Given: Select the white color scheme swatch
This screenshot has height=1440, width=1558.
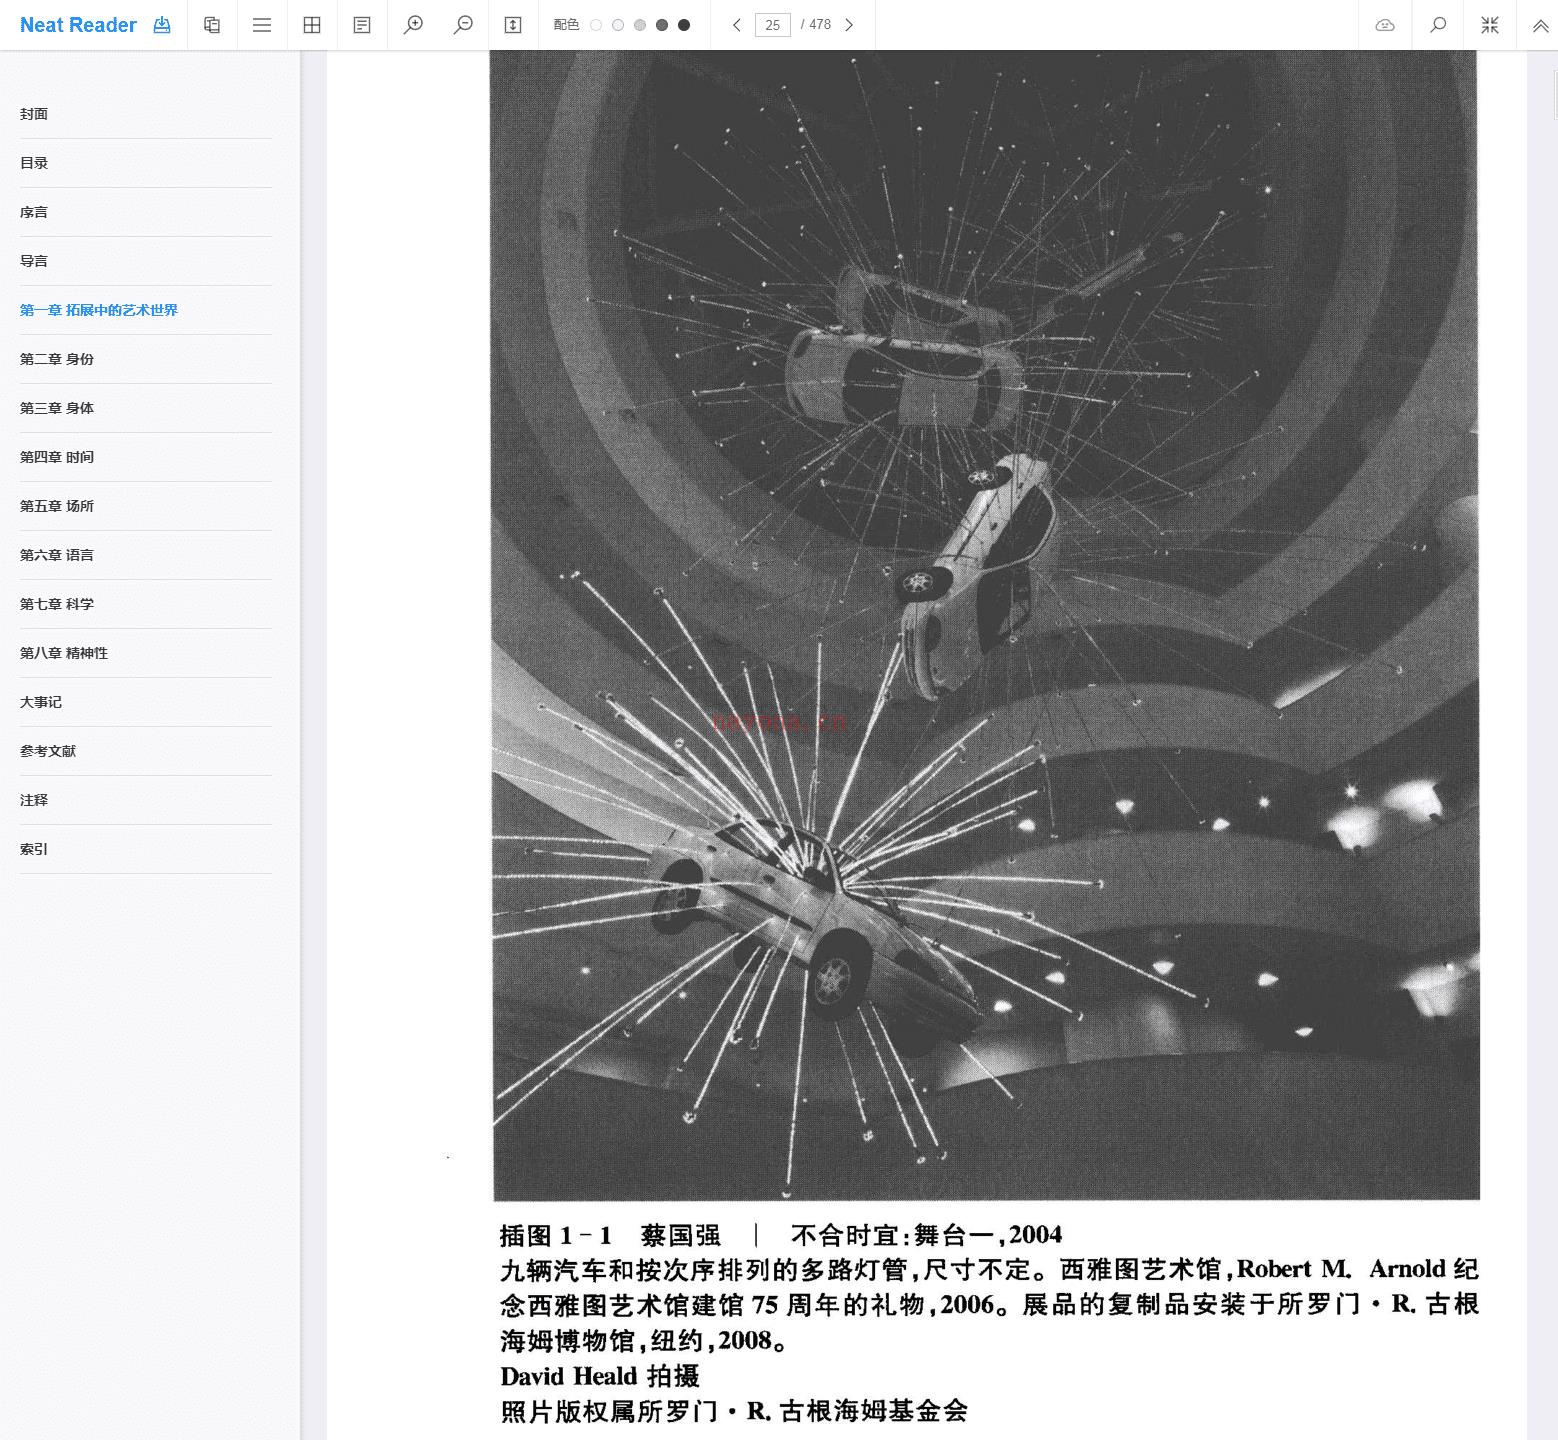Looking at the screenshot, I should (x=596, y=25).
